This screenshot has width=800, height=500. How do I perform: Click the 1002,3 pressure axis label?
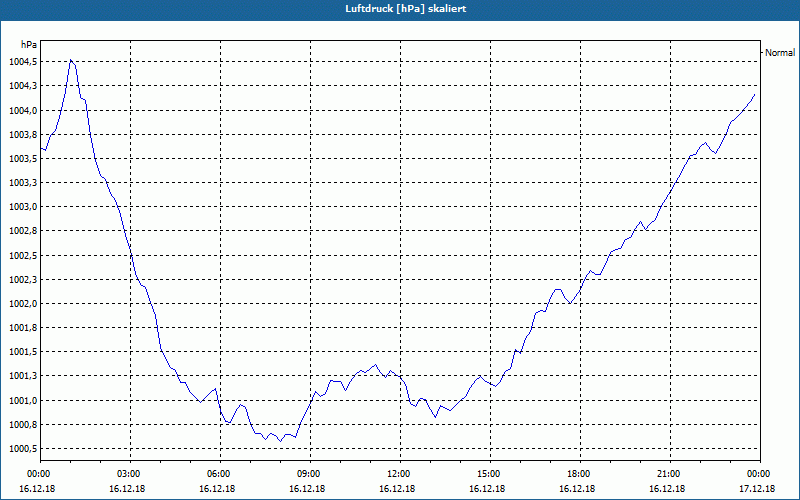tap(22, 280)
